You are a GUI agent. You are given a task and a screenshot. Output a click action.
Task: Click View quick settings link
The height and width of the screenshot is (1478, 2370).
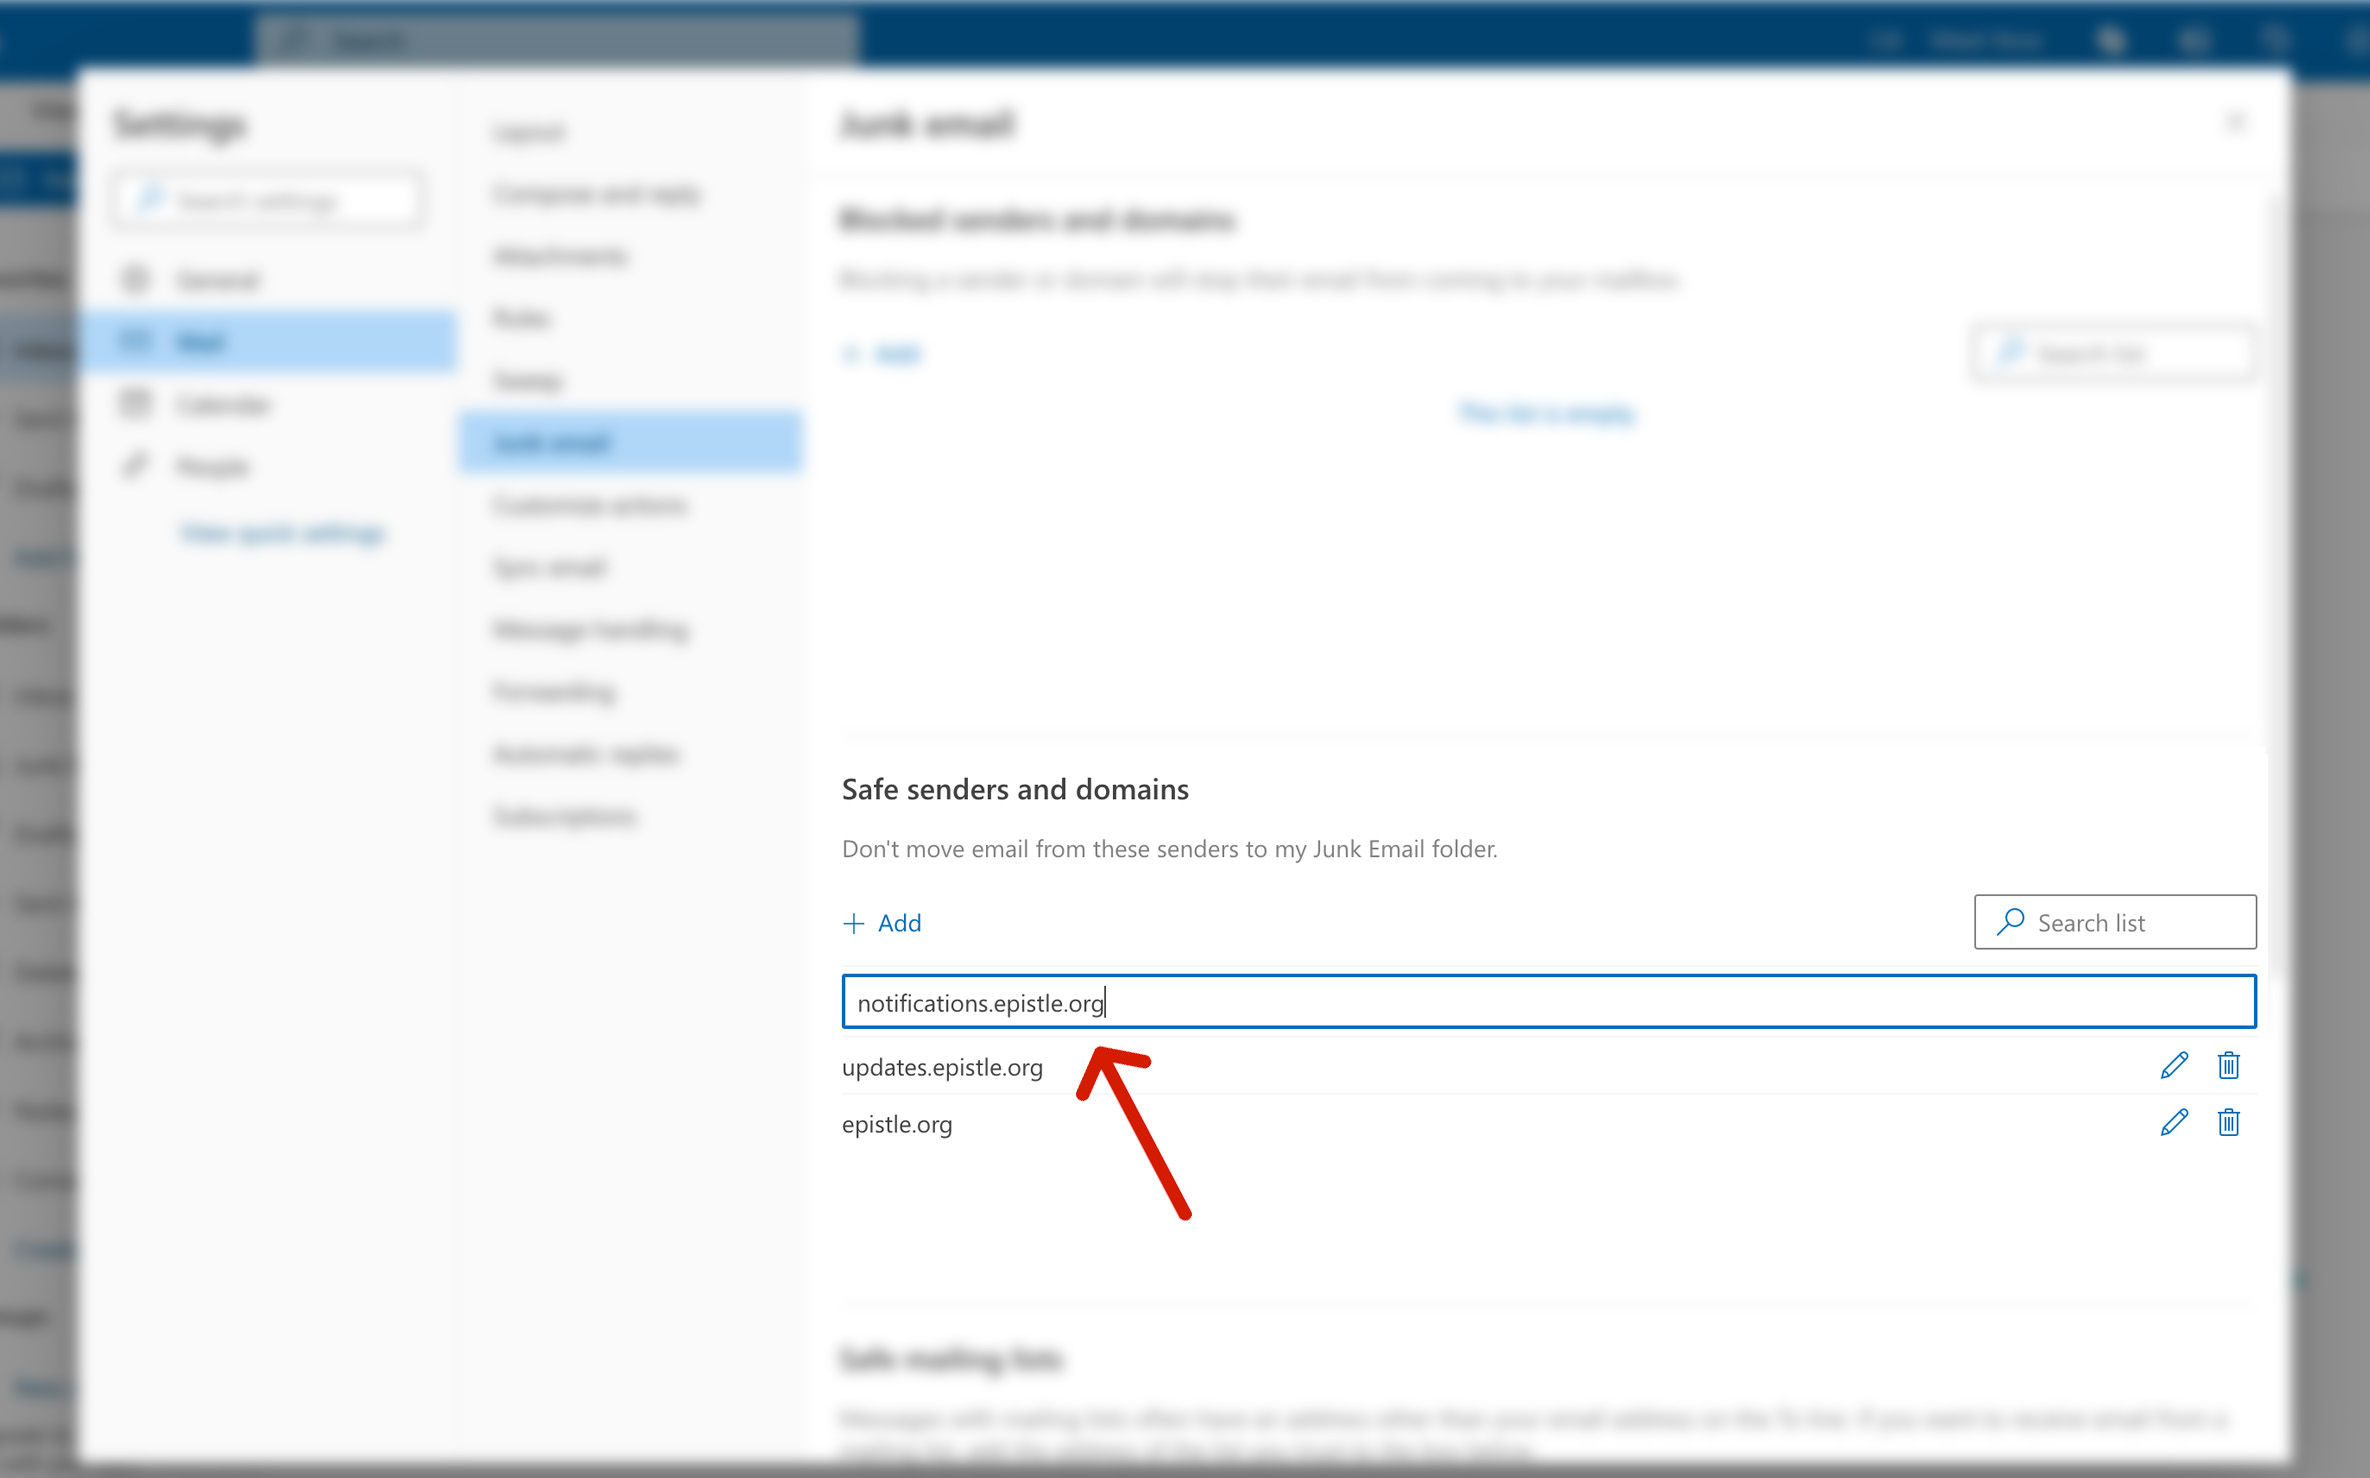(282, 533)
